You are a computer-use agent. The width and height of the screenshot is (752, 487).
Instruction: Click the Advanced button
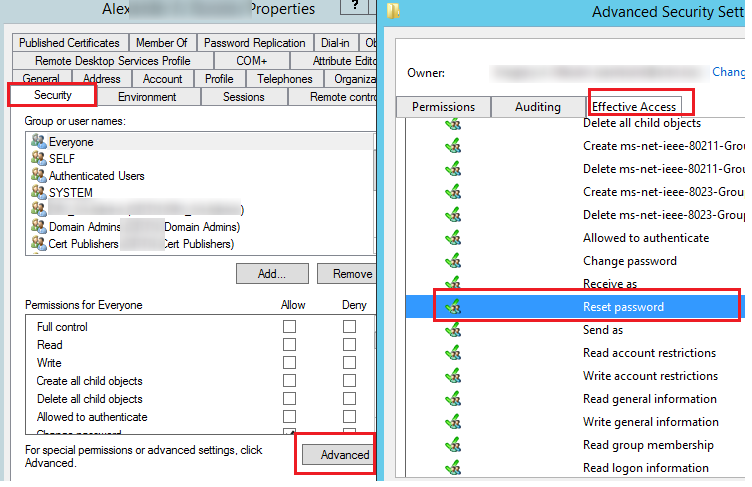pyautogui.click(x=337, y=455)
